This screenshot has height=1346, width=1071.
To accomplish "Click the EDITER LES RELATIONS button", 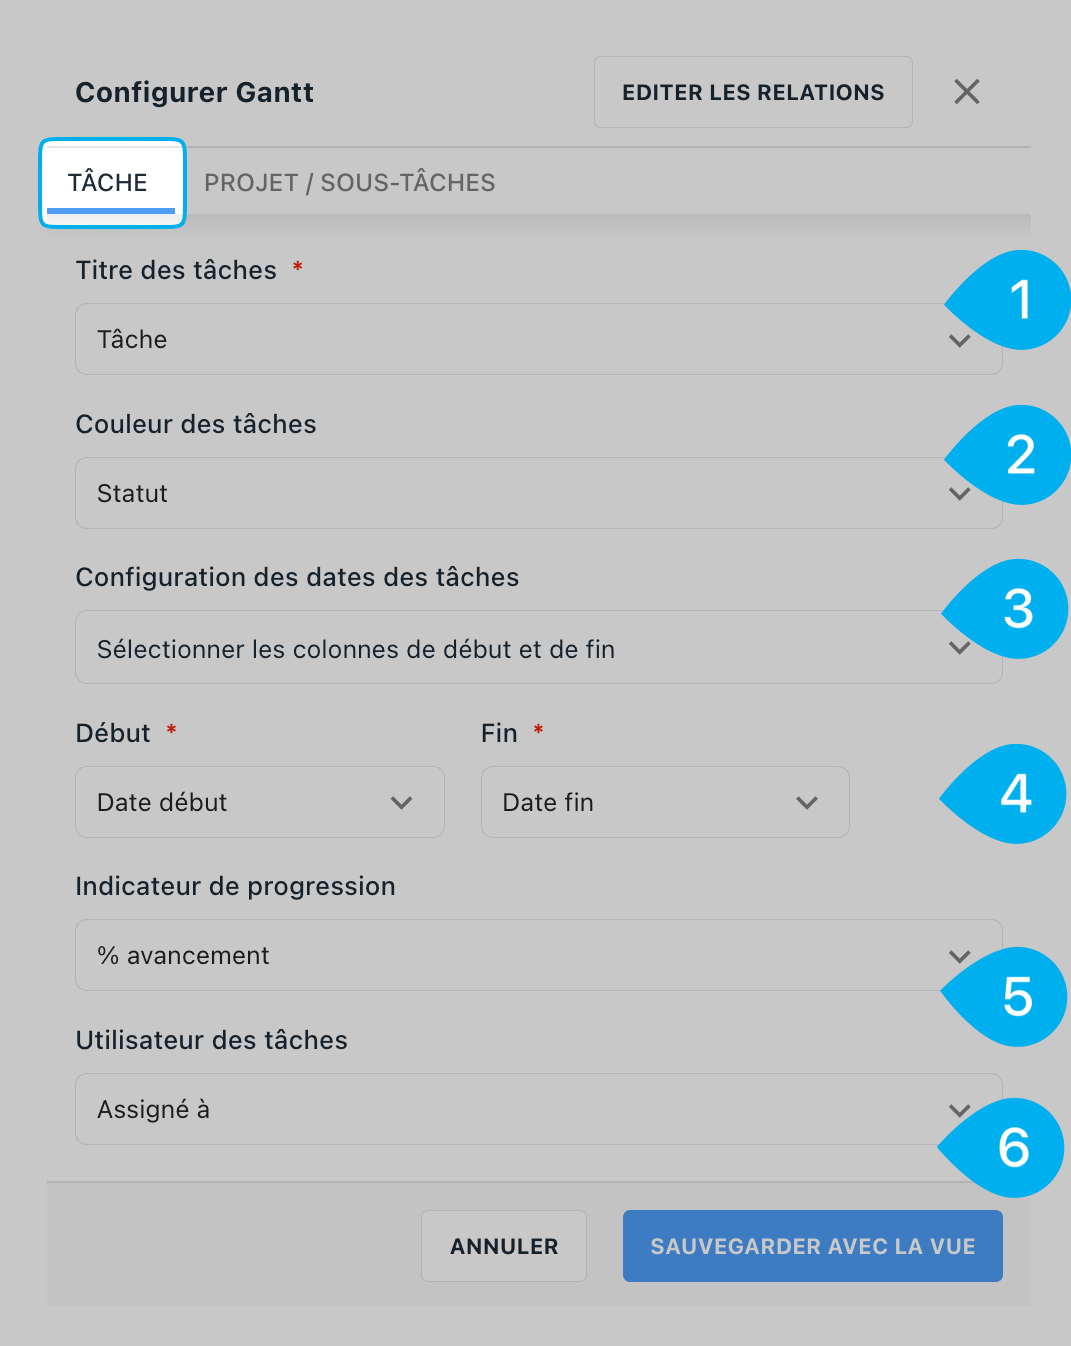I will [x=753, y=92].
